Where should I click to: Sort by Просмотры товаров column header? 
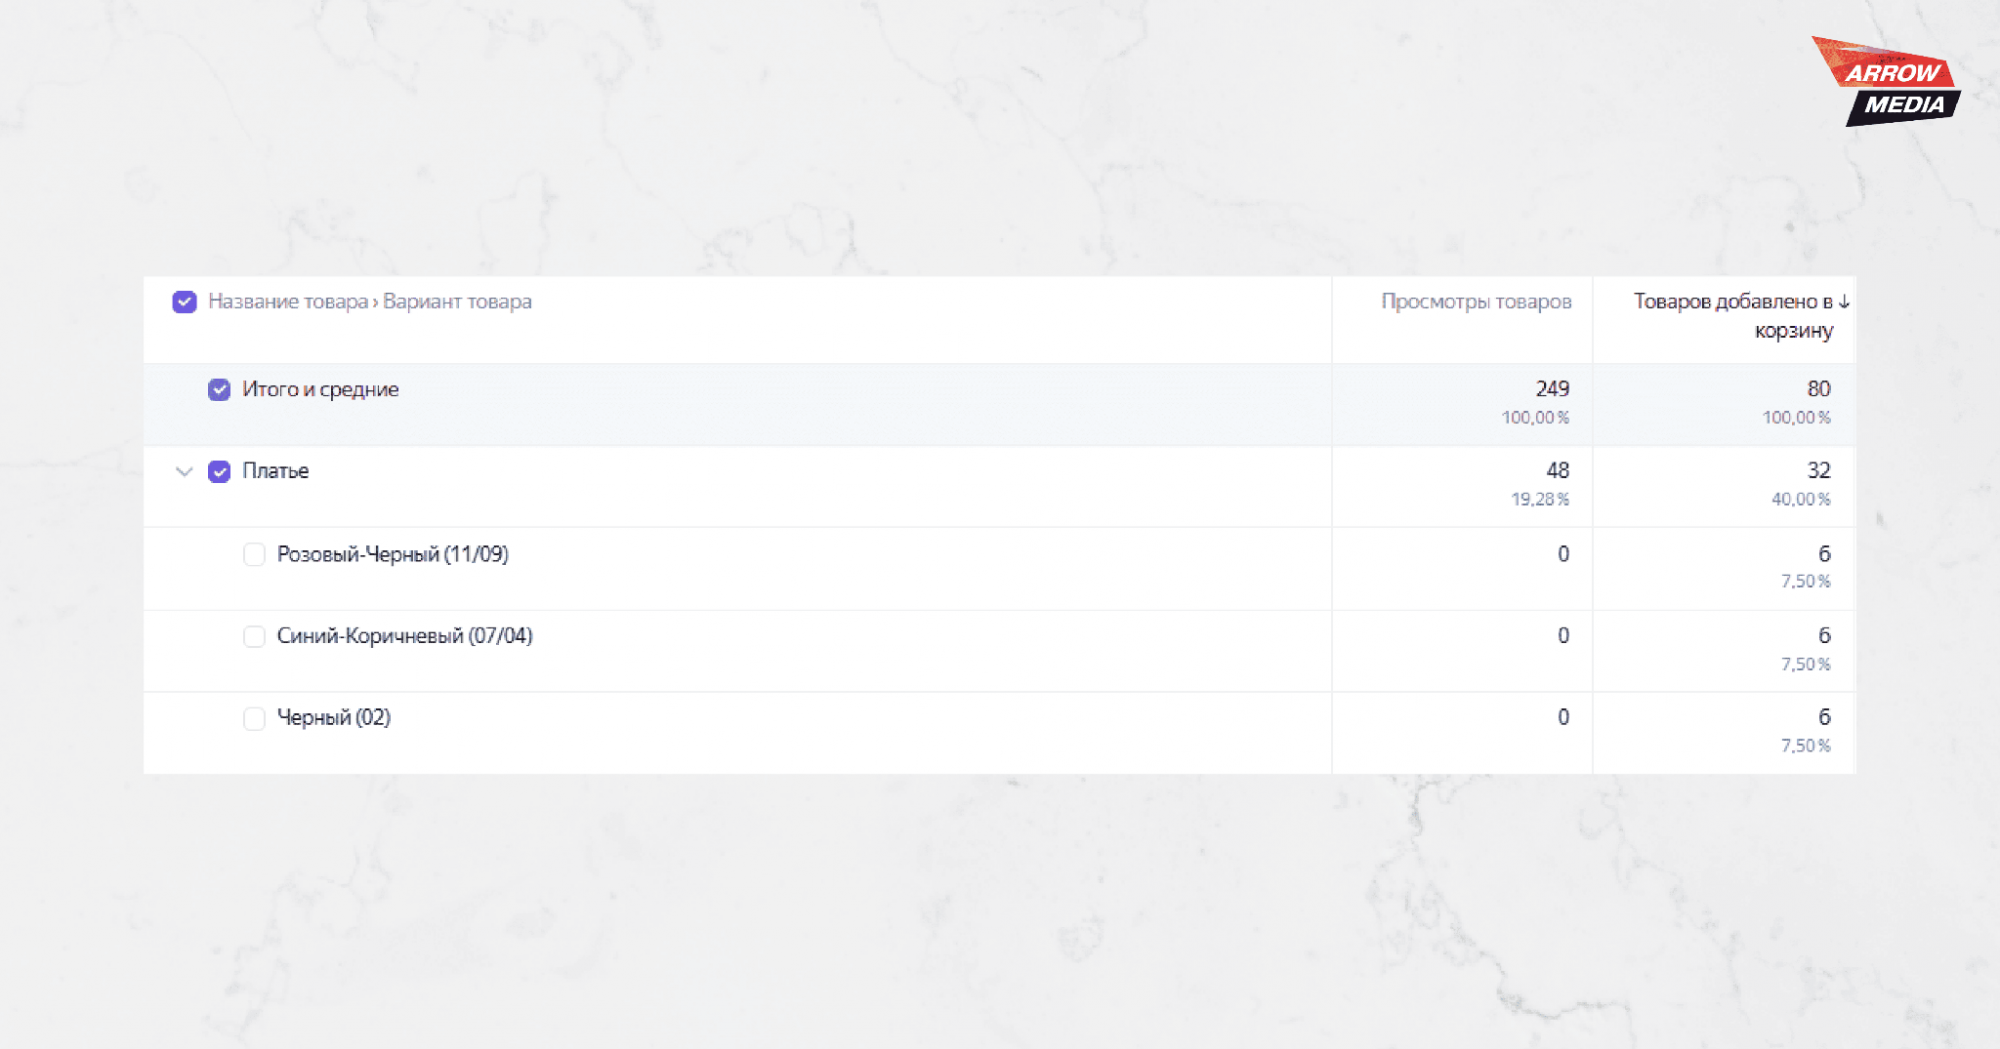pyautogui.click(x=1476, y=302)
